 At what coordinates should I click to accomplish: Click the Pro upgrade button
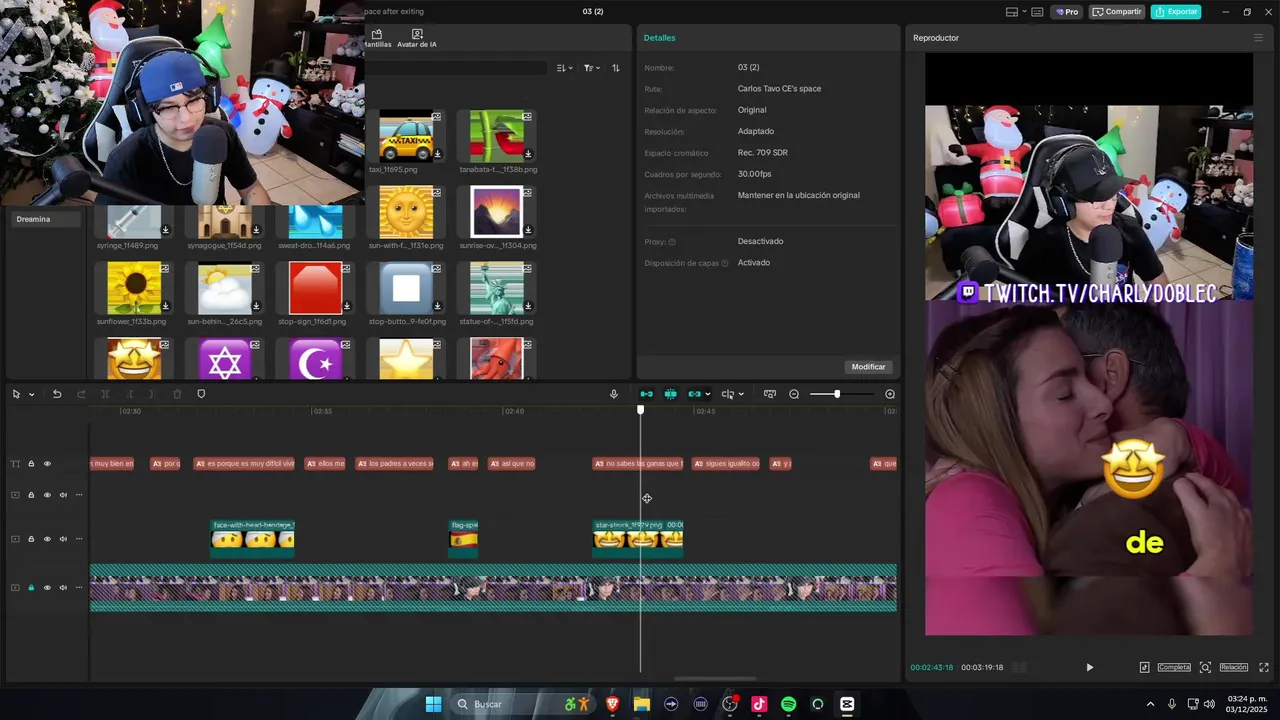tap(1067, 12)
